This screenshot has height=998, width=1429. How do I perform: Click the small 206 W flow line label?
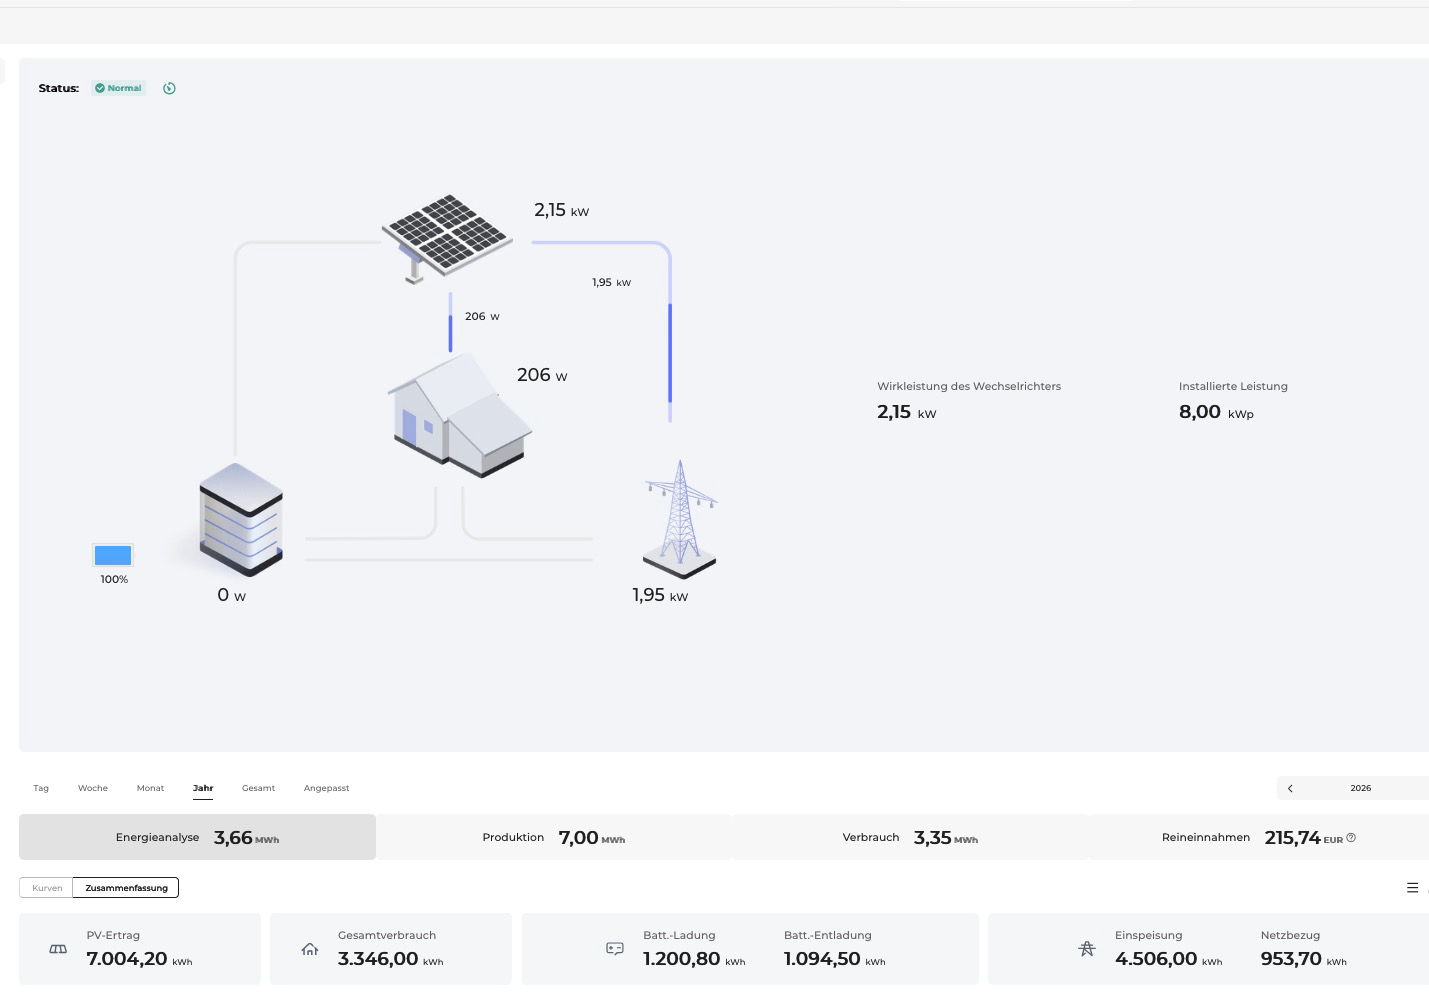[x=482, y=316]
